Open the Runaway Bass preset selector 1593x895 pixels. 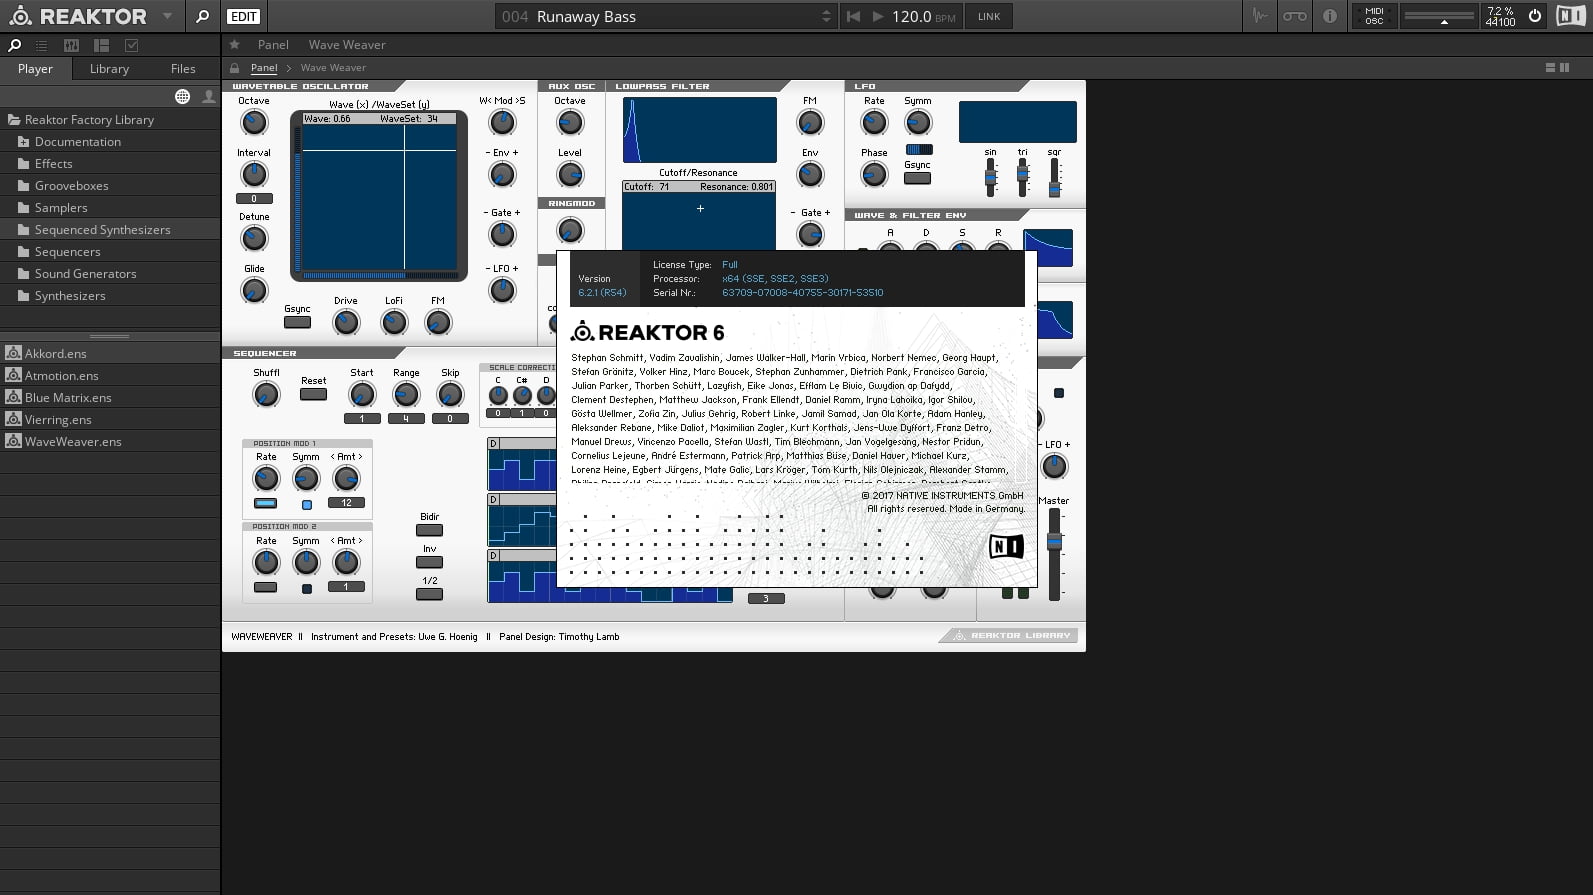(665, 16)
